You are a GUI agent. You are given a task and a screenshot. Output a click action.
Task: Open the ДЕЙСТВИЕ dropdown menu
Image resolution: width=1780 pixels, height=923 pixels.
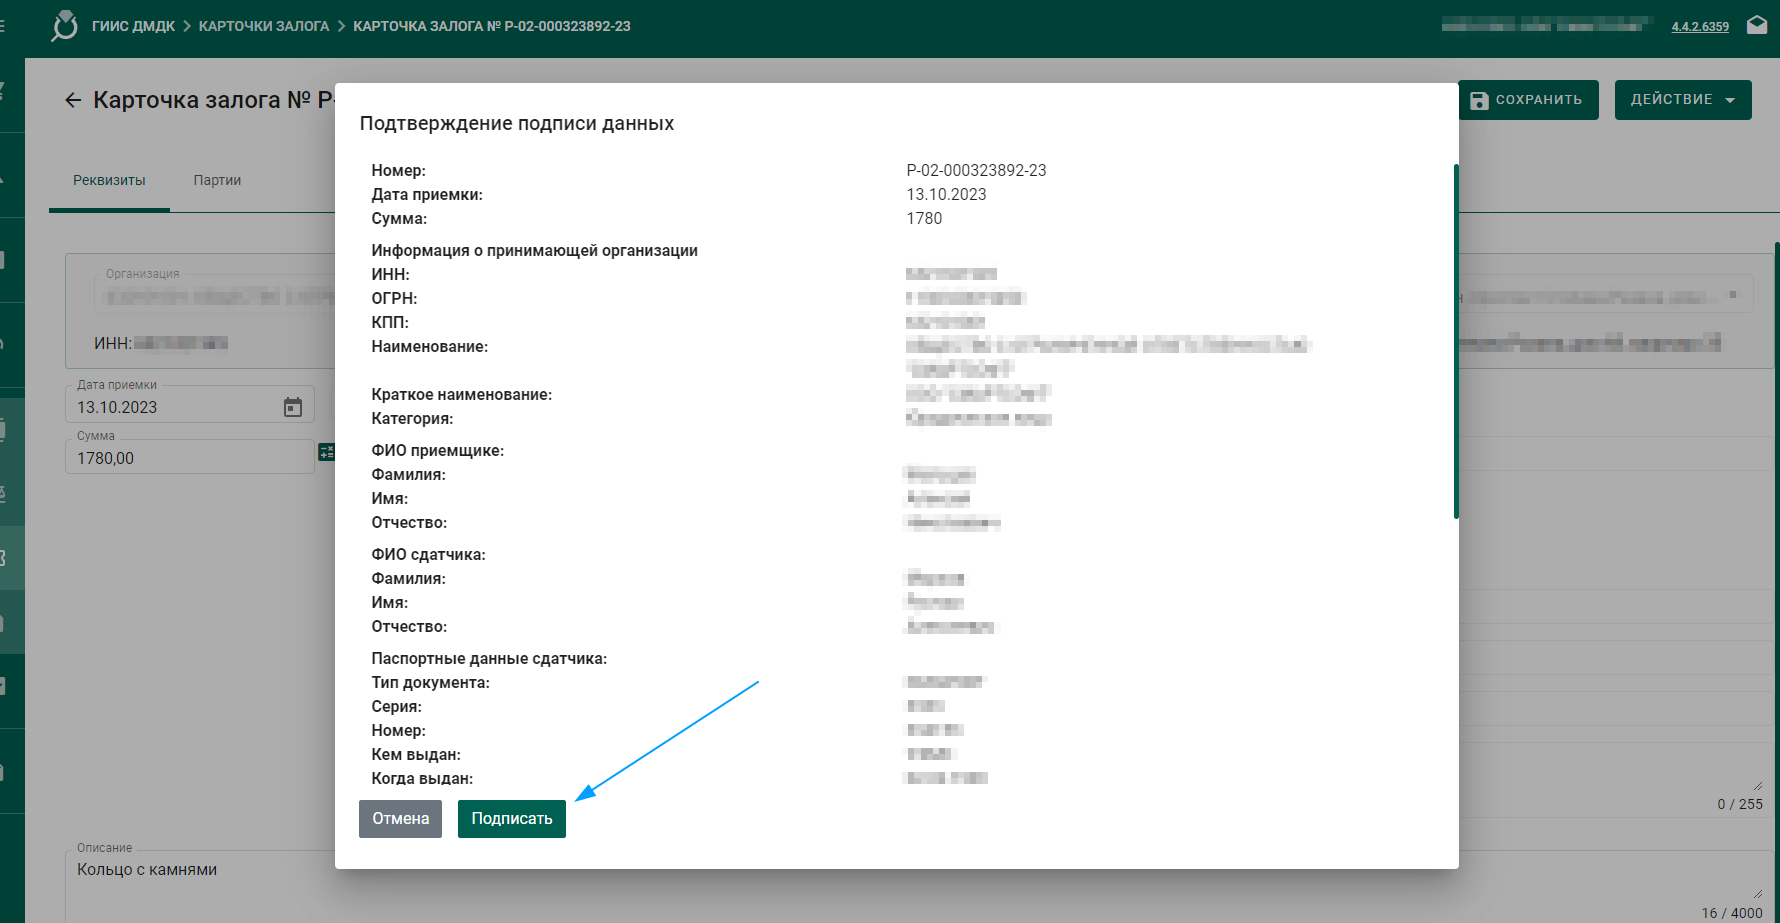click(x=1683, y=100)
